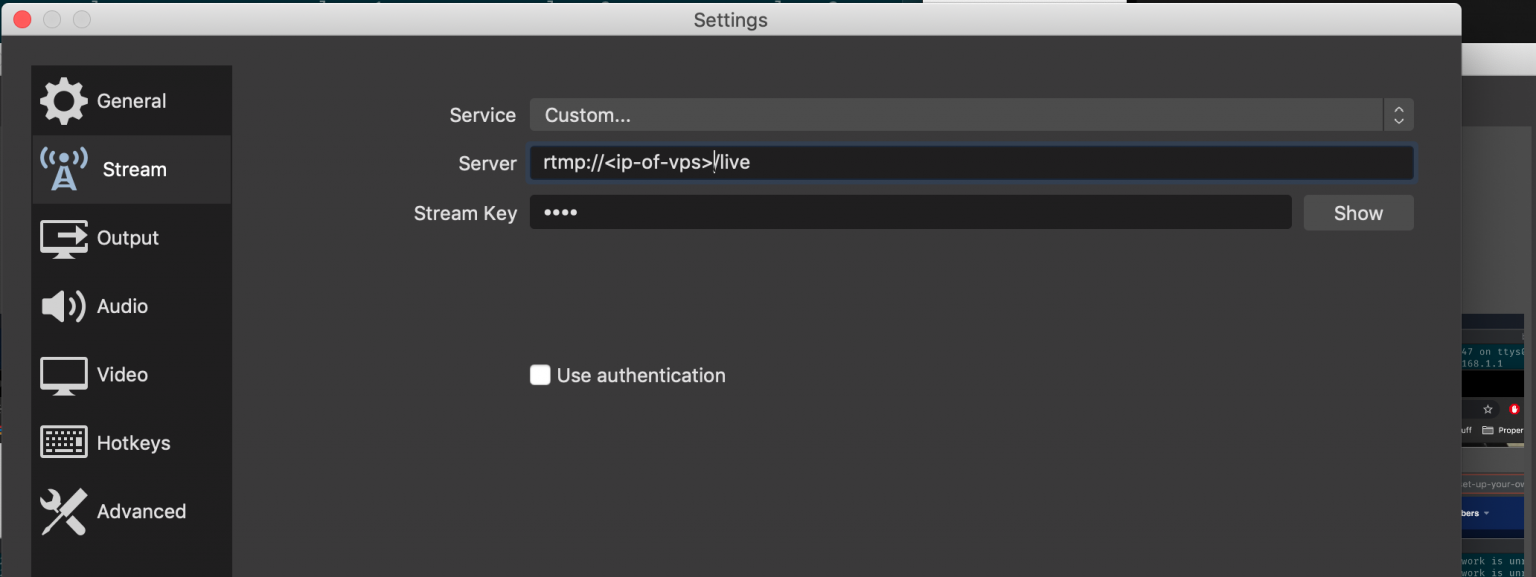Switch to the Output tab label
Screen dimensions: 1536x577
(x=127, y=238)
